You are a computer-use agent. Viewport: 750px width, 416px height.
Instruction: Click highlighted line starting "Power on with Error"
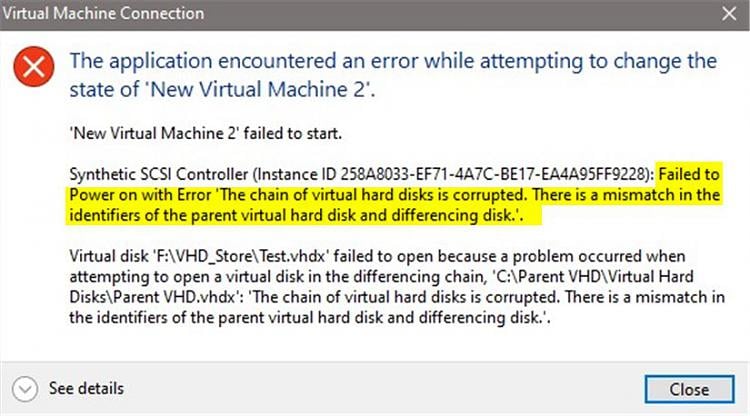[395, 195]
